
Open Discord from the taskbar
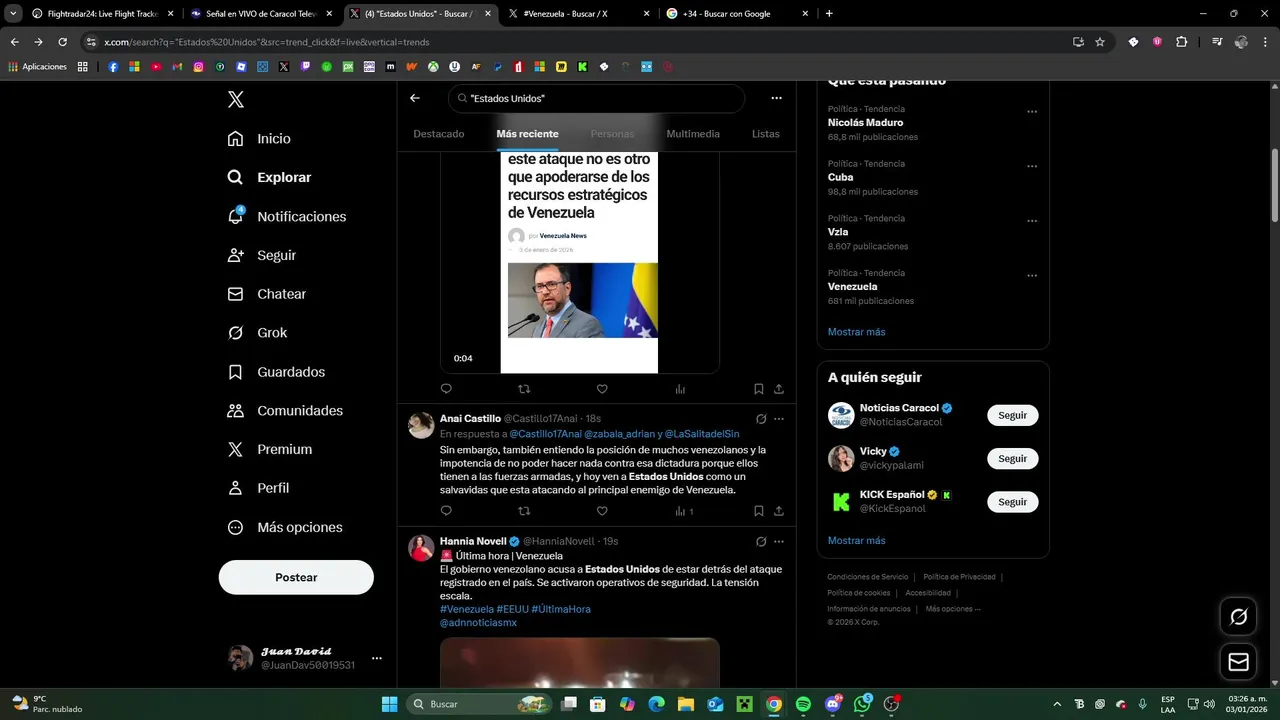833,704
